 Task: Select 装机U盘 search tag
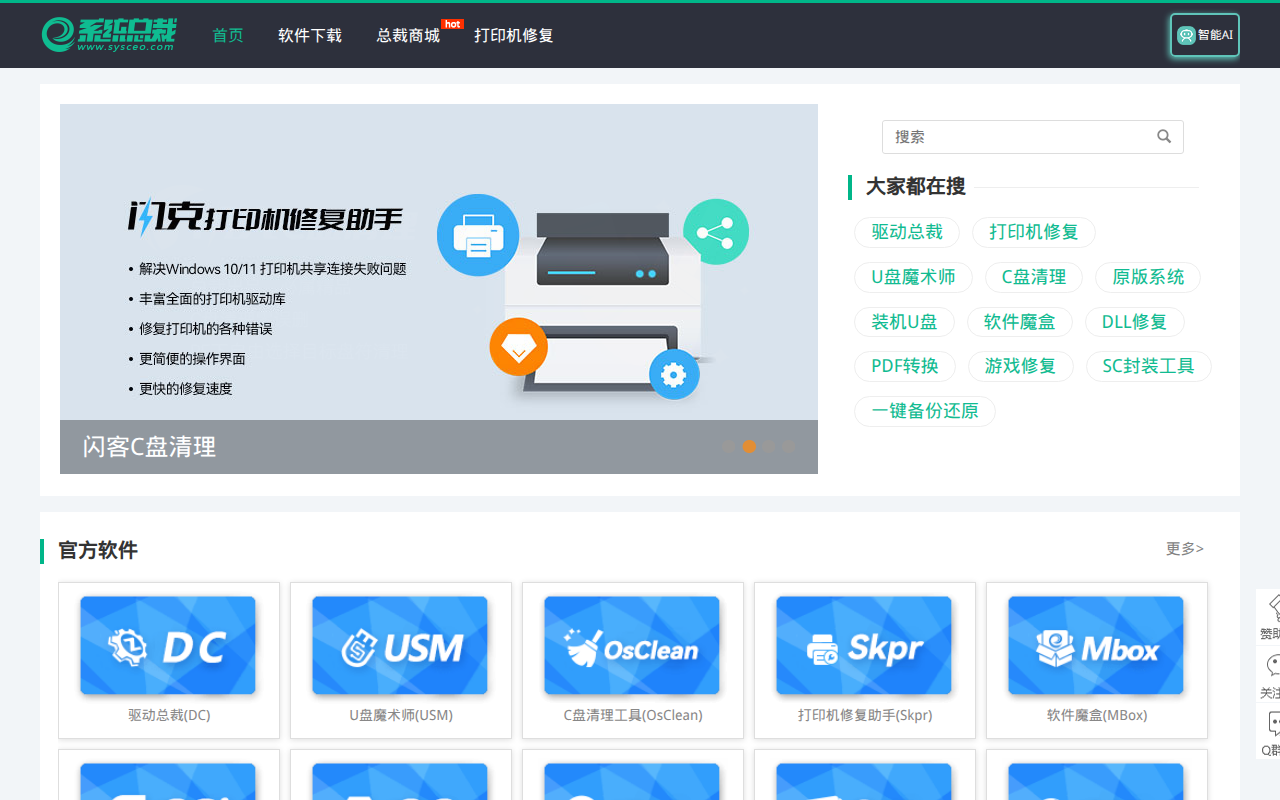click(x=904, y=322)
